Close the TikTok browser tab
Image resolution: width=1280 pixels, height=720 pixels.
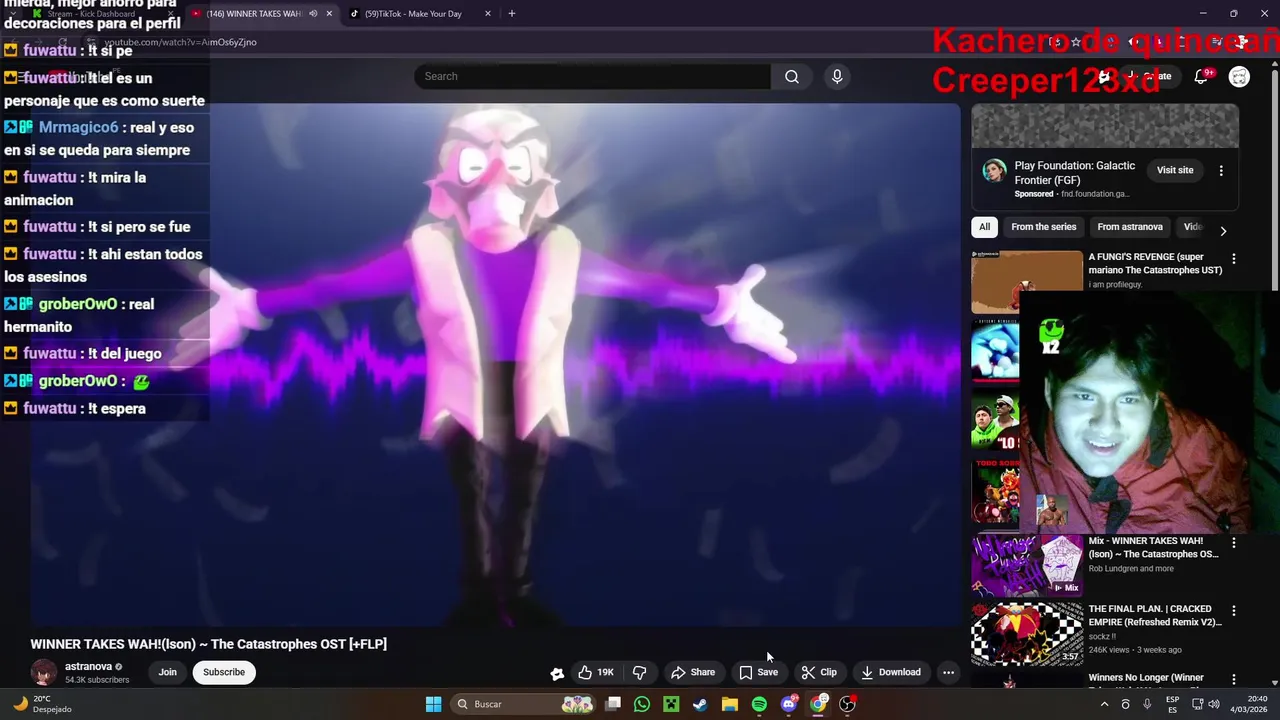point(488,14)
